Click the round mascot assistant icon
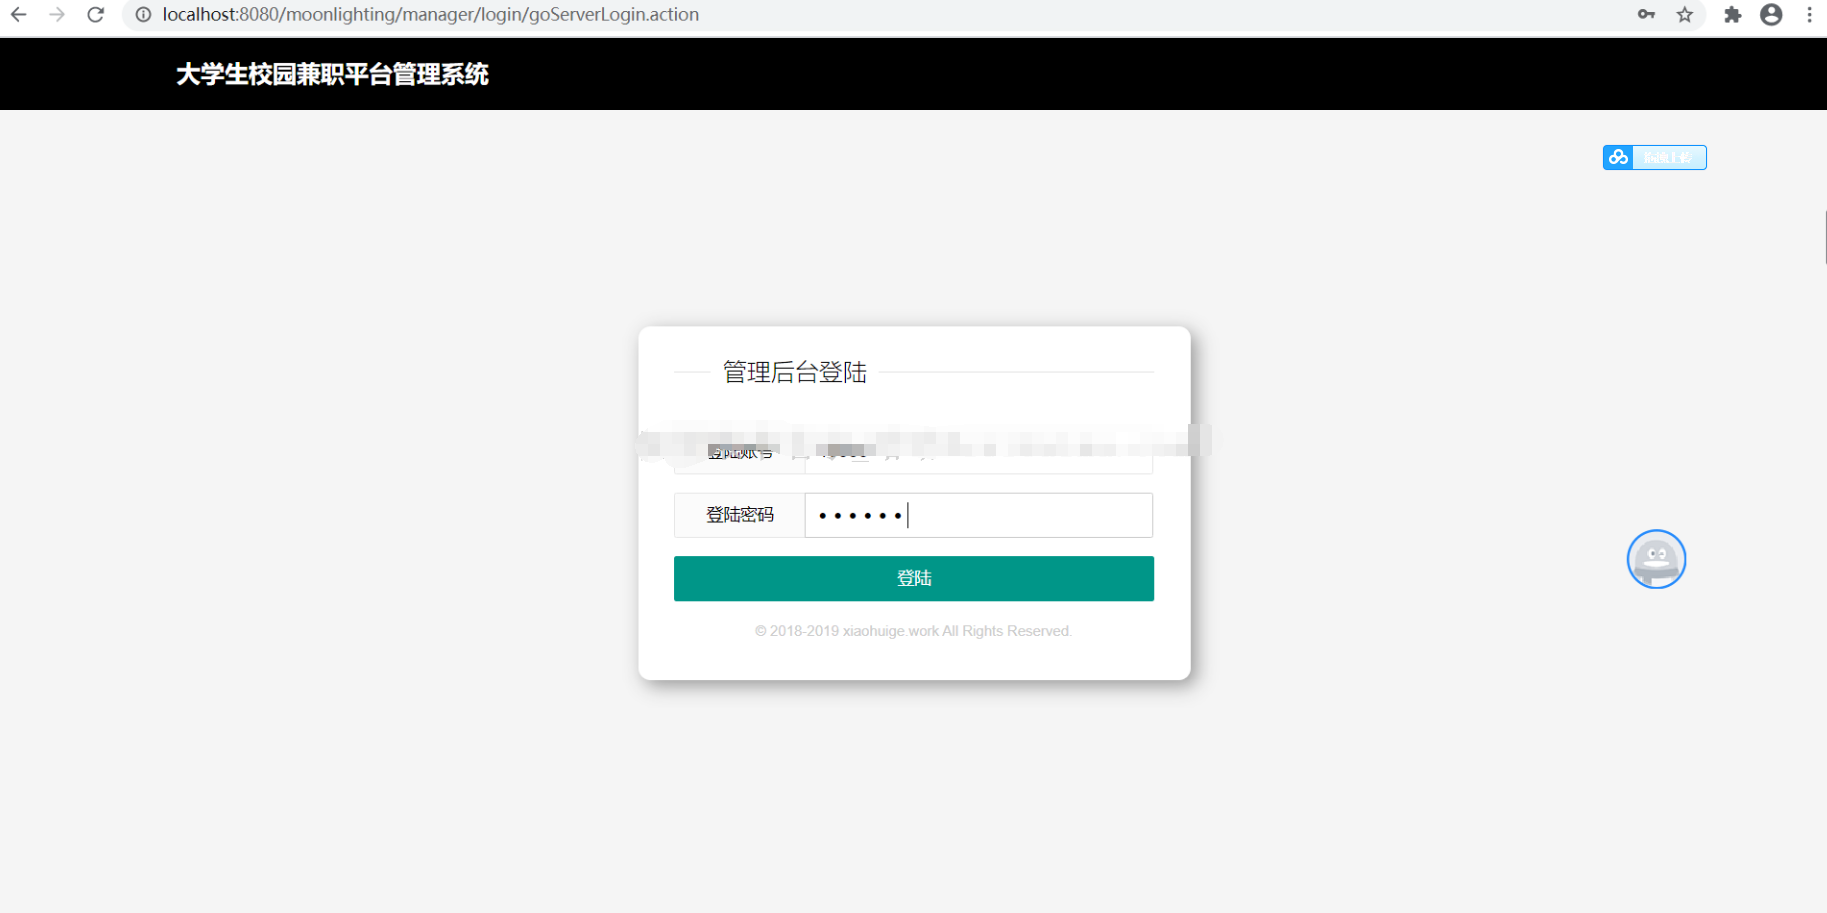Viewport: 1827px width, 913px height. coord(1656,559)
